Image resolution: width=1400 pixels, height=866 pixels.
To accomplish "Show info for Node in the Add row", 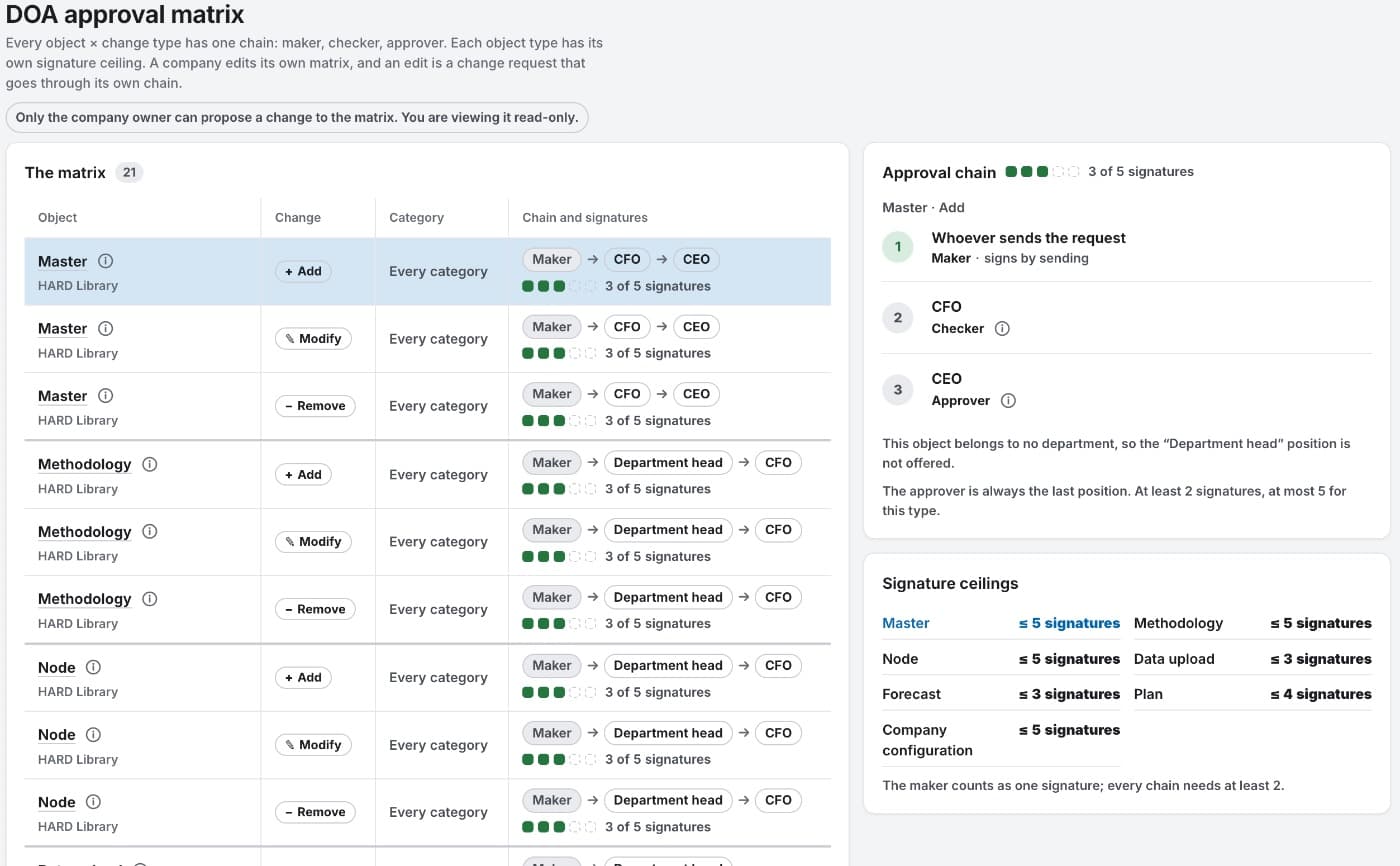I will pyautogui.click(x=93, y=667).
